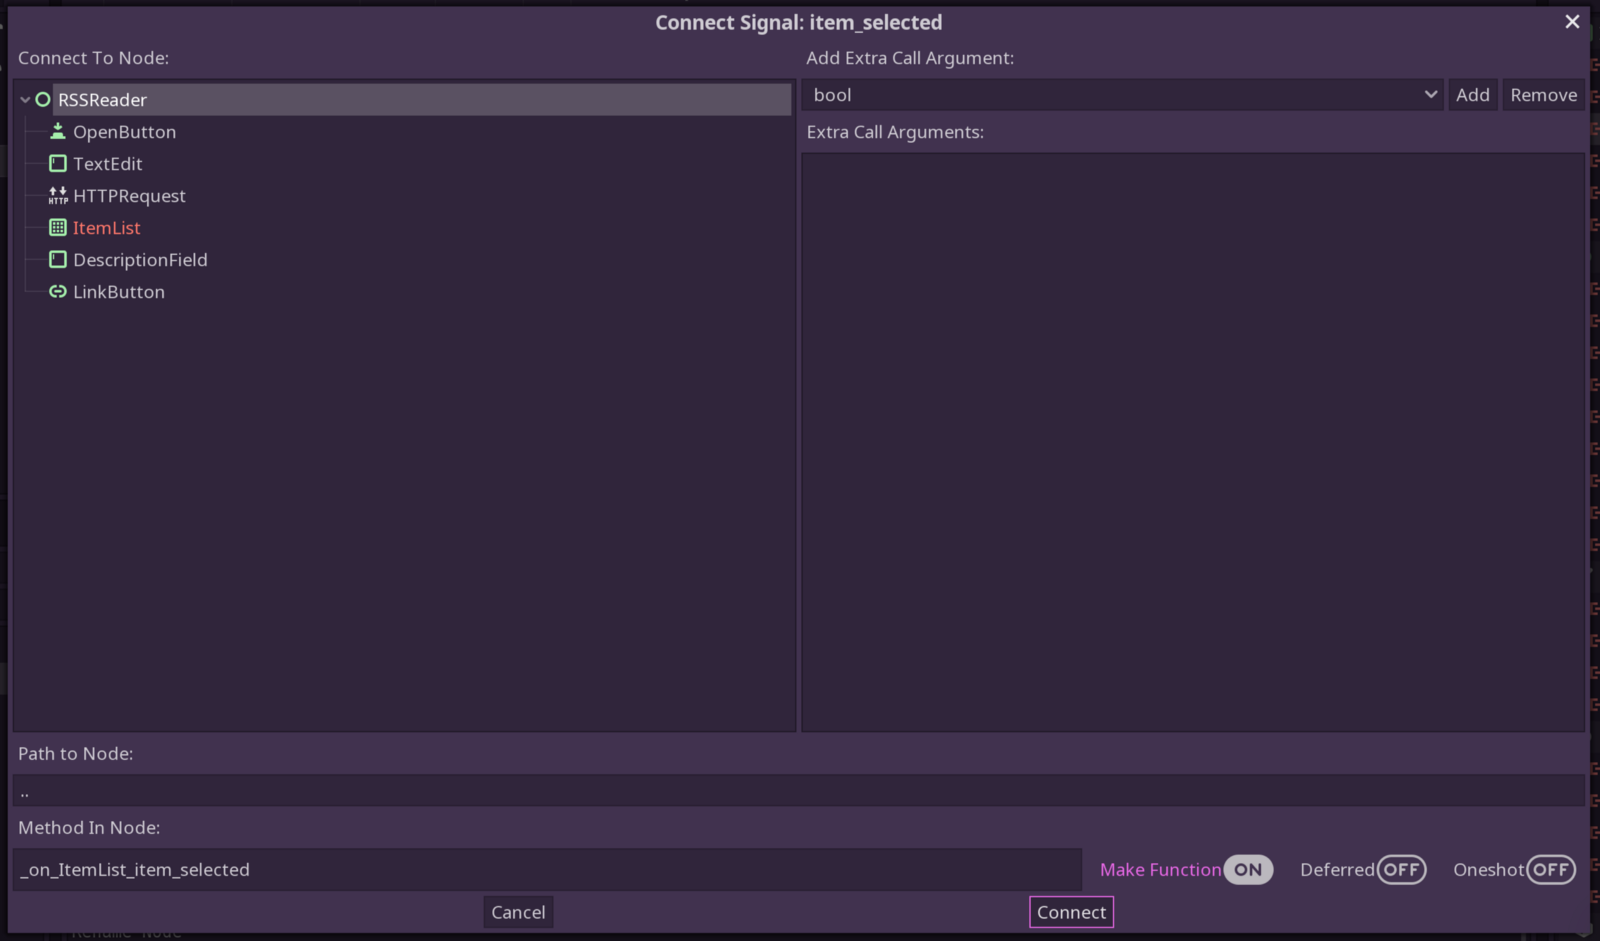1600x941 pixels.
Task: Click the Path to Node field
Action: click(798, 791)
